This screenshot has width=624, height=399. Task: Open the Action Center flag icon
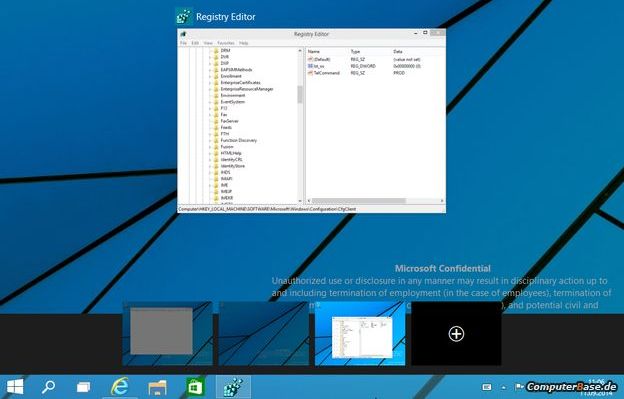(x=519, y=386)
